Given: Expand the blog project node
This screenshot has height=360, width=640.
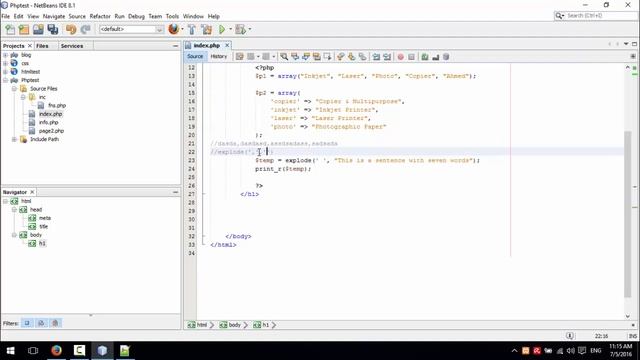Looking at the screenshot, I should coord(5,55).
